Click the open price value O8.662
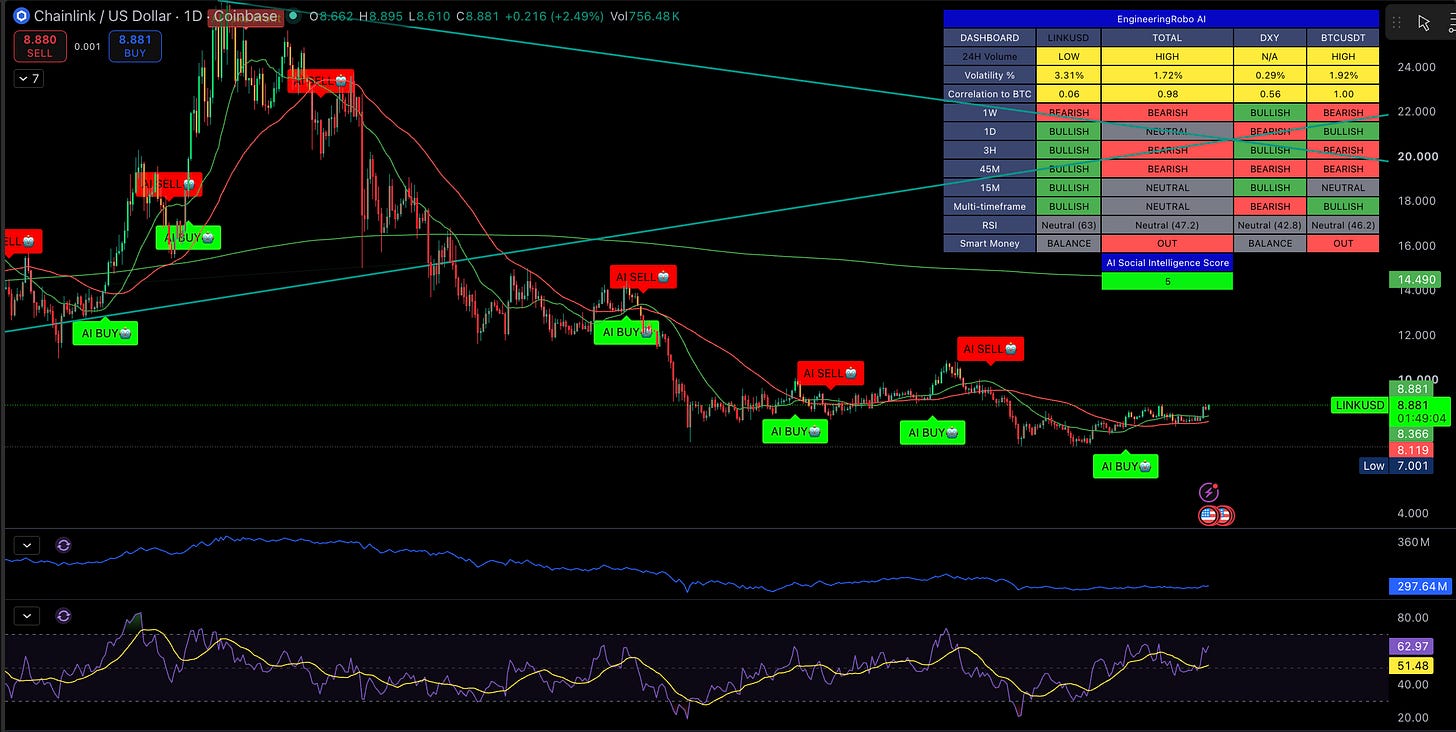The image size is (1456, 732). pyautogui.click(x=332, y=16)
